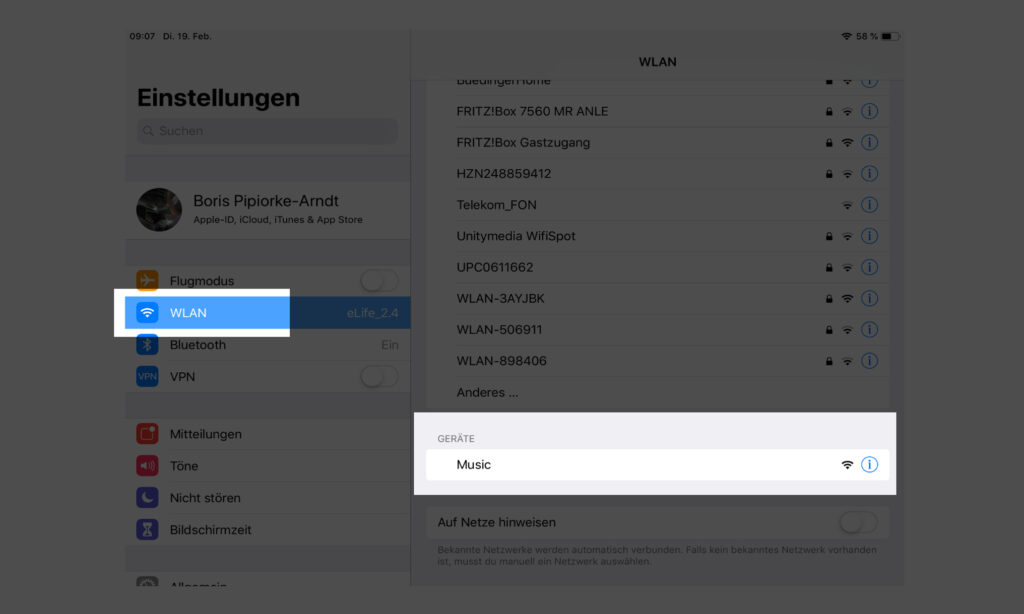Open info for Telekom_FON network
This screenshot has width=1024, height=614.
point(869,205)
